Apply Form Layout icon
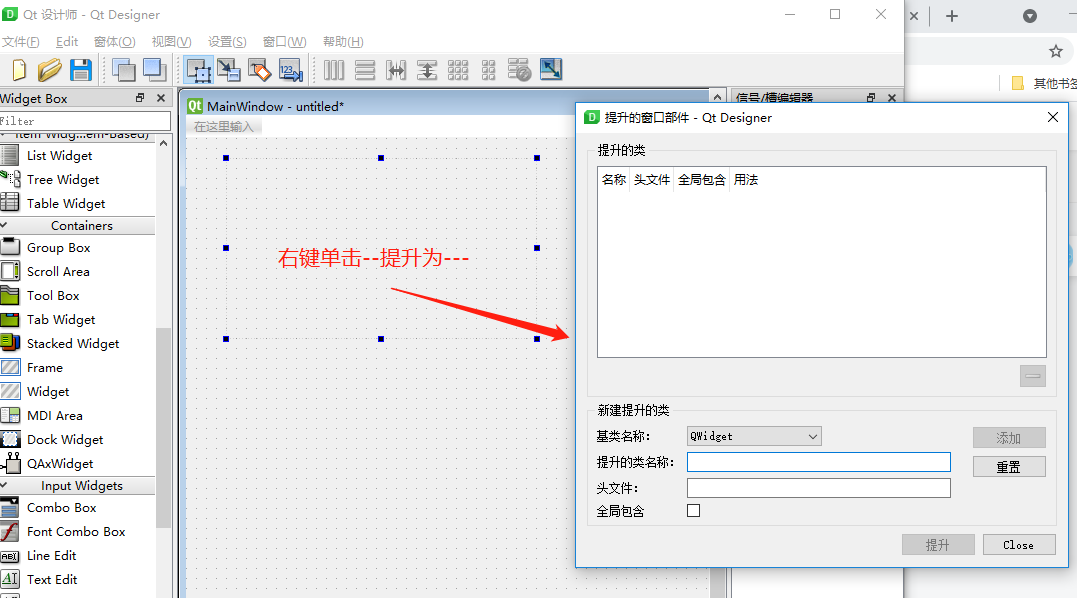1077x598 pixels. (x=488, y=70)
